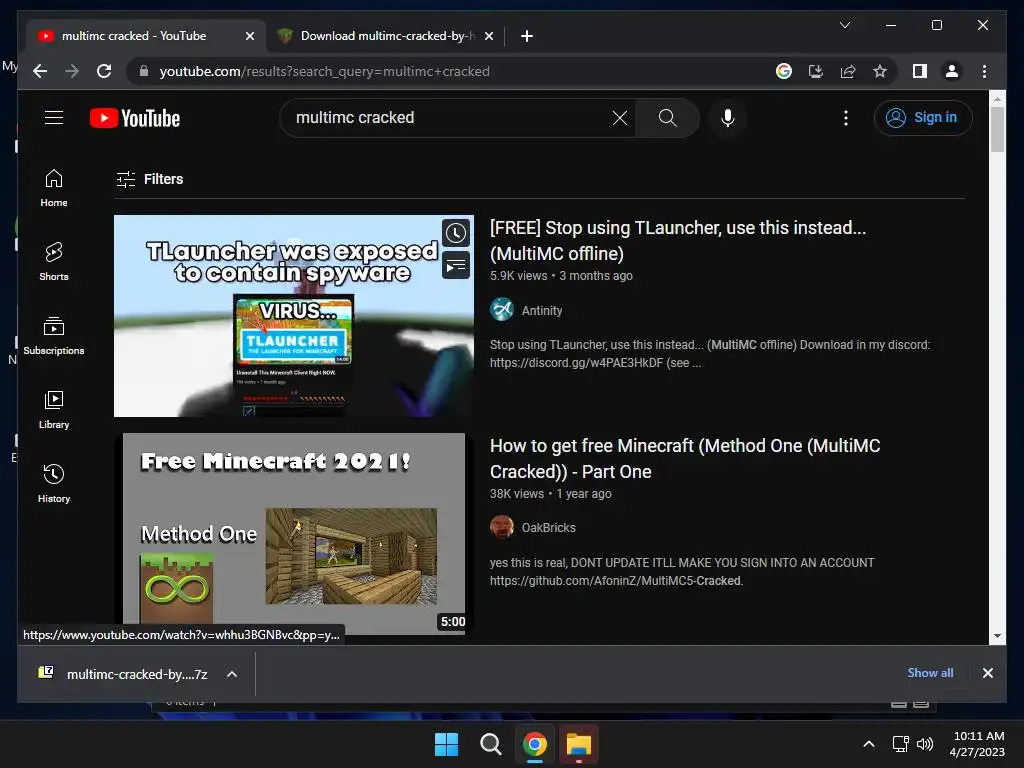Click the browser address bar URL
The height and width of the screenshot is (768, 1024).
pos(325,71)
